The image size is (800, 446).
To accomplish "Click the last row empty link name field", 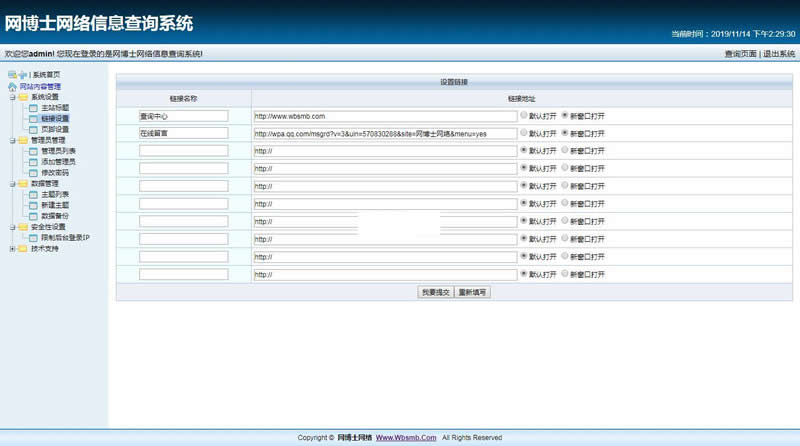I will click(x=184, y=275).
